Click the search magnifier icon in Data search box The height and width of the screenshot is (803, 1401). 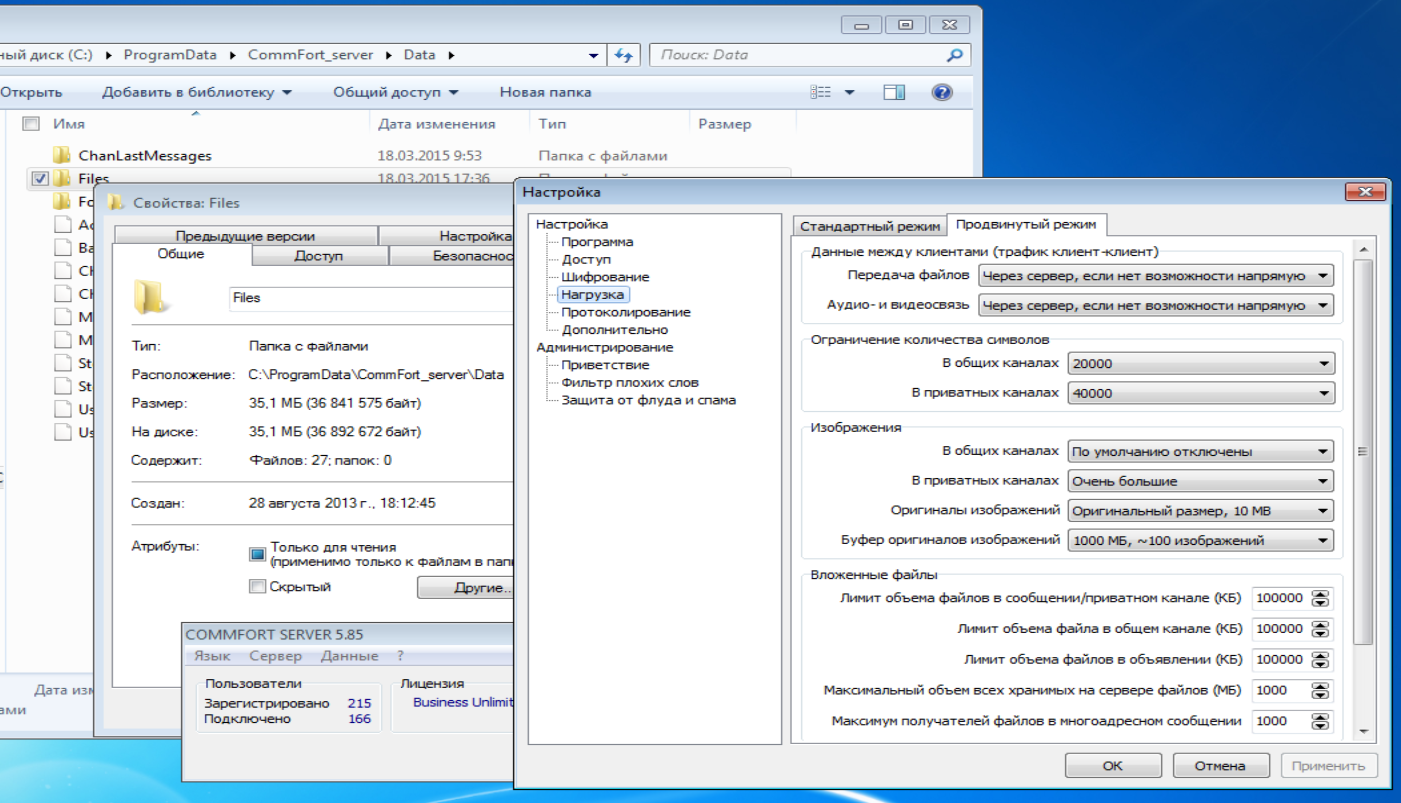tap(955, 55)
